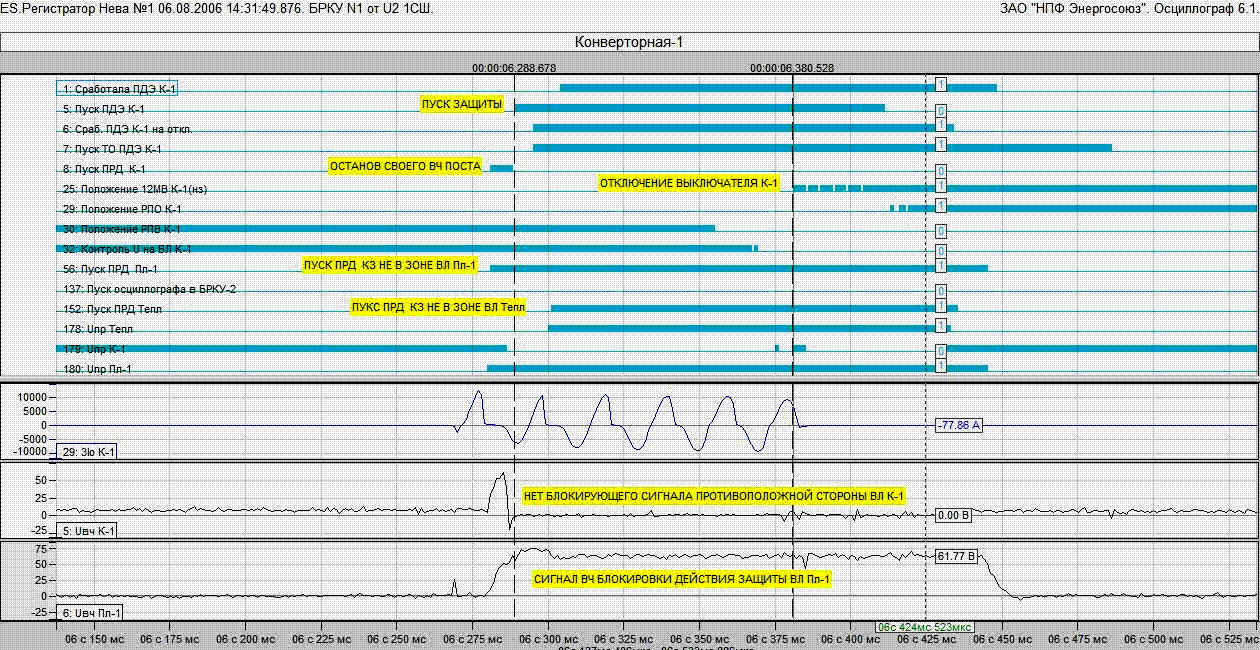Click time axis label '06 с 375 мс'
Viewport: 1260px width, 650px height.
click(775, 637)
